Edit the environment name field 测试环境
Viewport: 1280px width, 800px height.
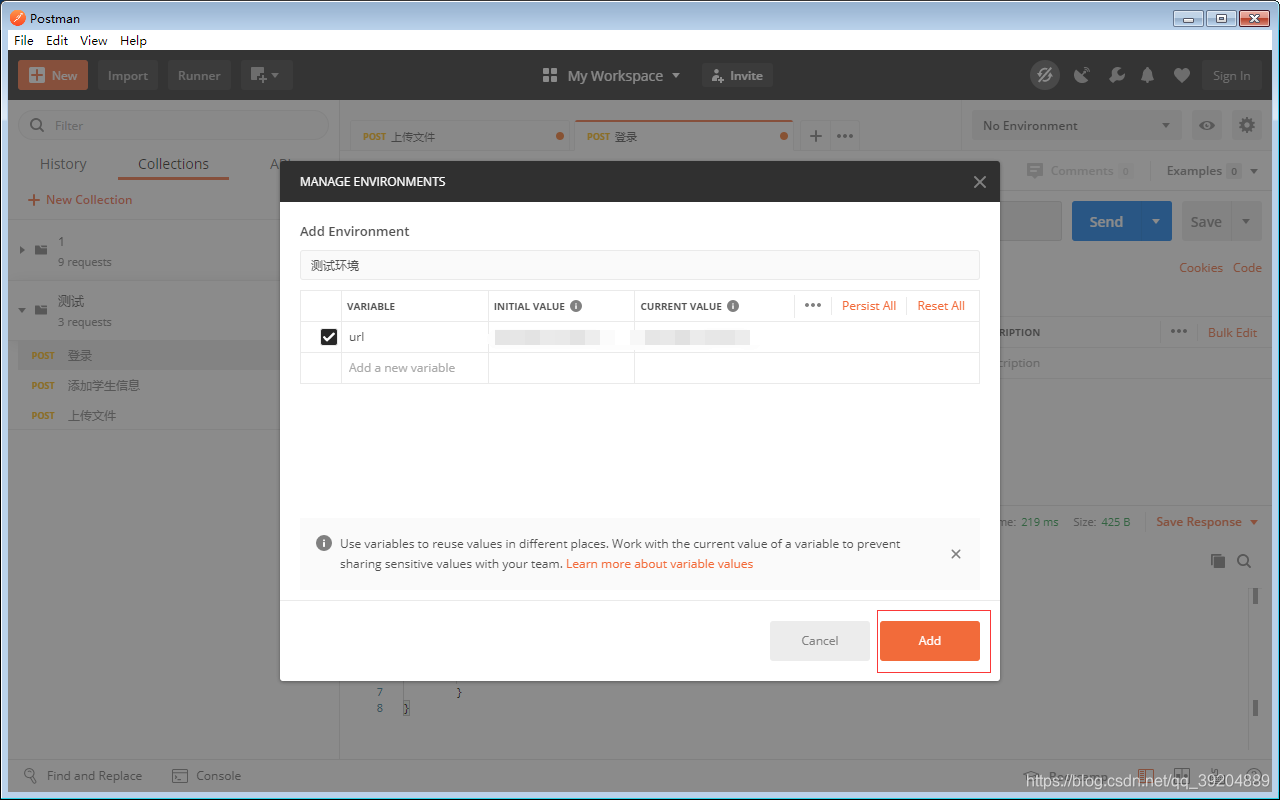[640, 265]
